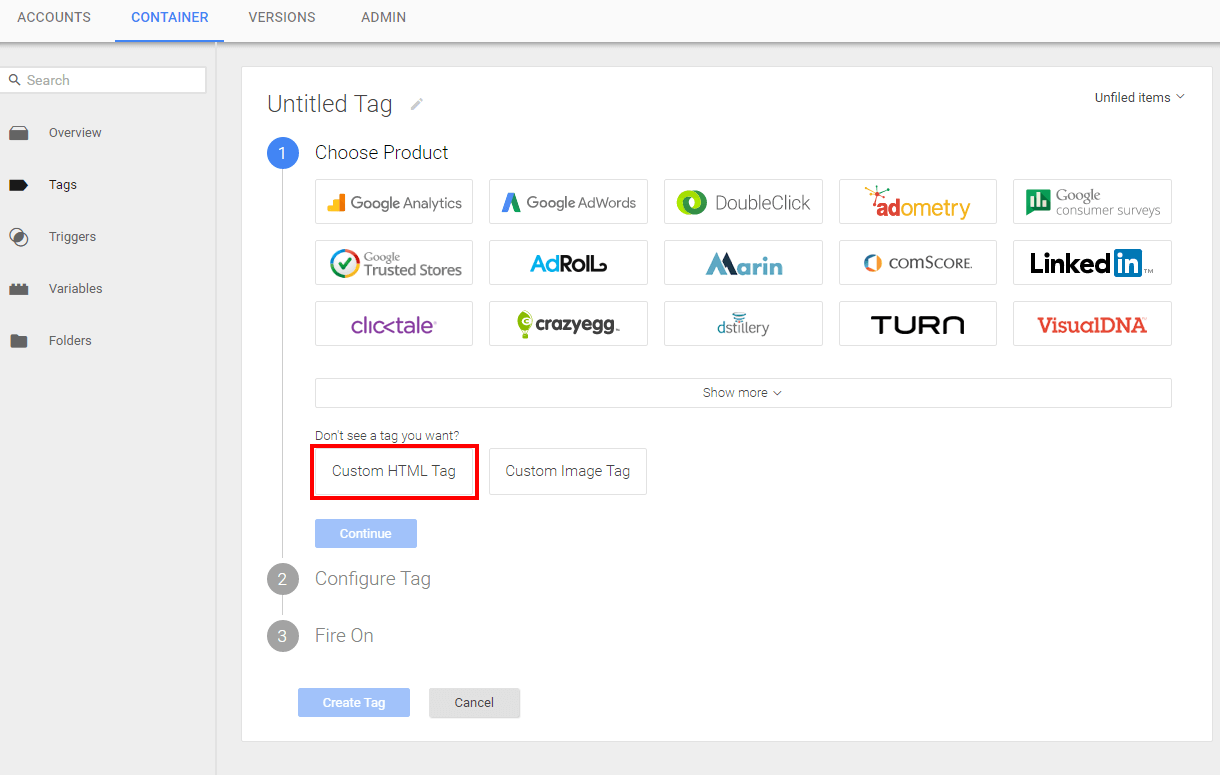Expand the Show more products list
1220x775 pixels.
point(743,393)
